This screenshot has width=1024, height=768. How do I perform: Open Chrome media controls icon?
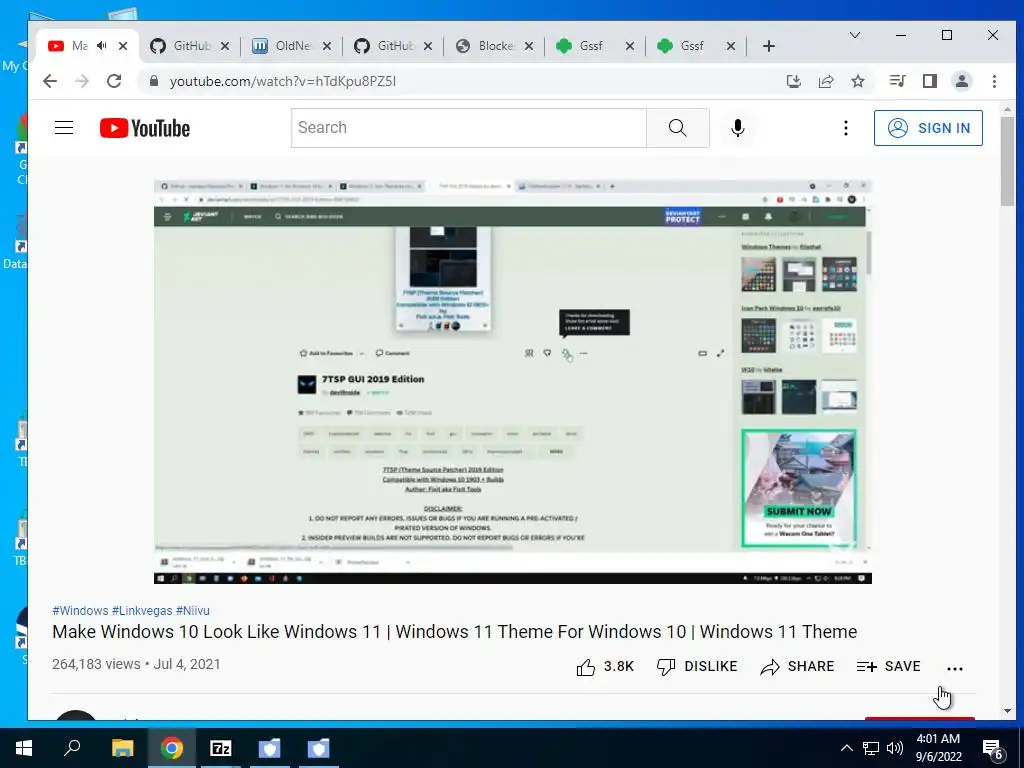click(x=897, y=81)
